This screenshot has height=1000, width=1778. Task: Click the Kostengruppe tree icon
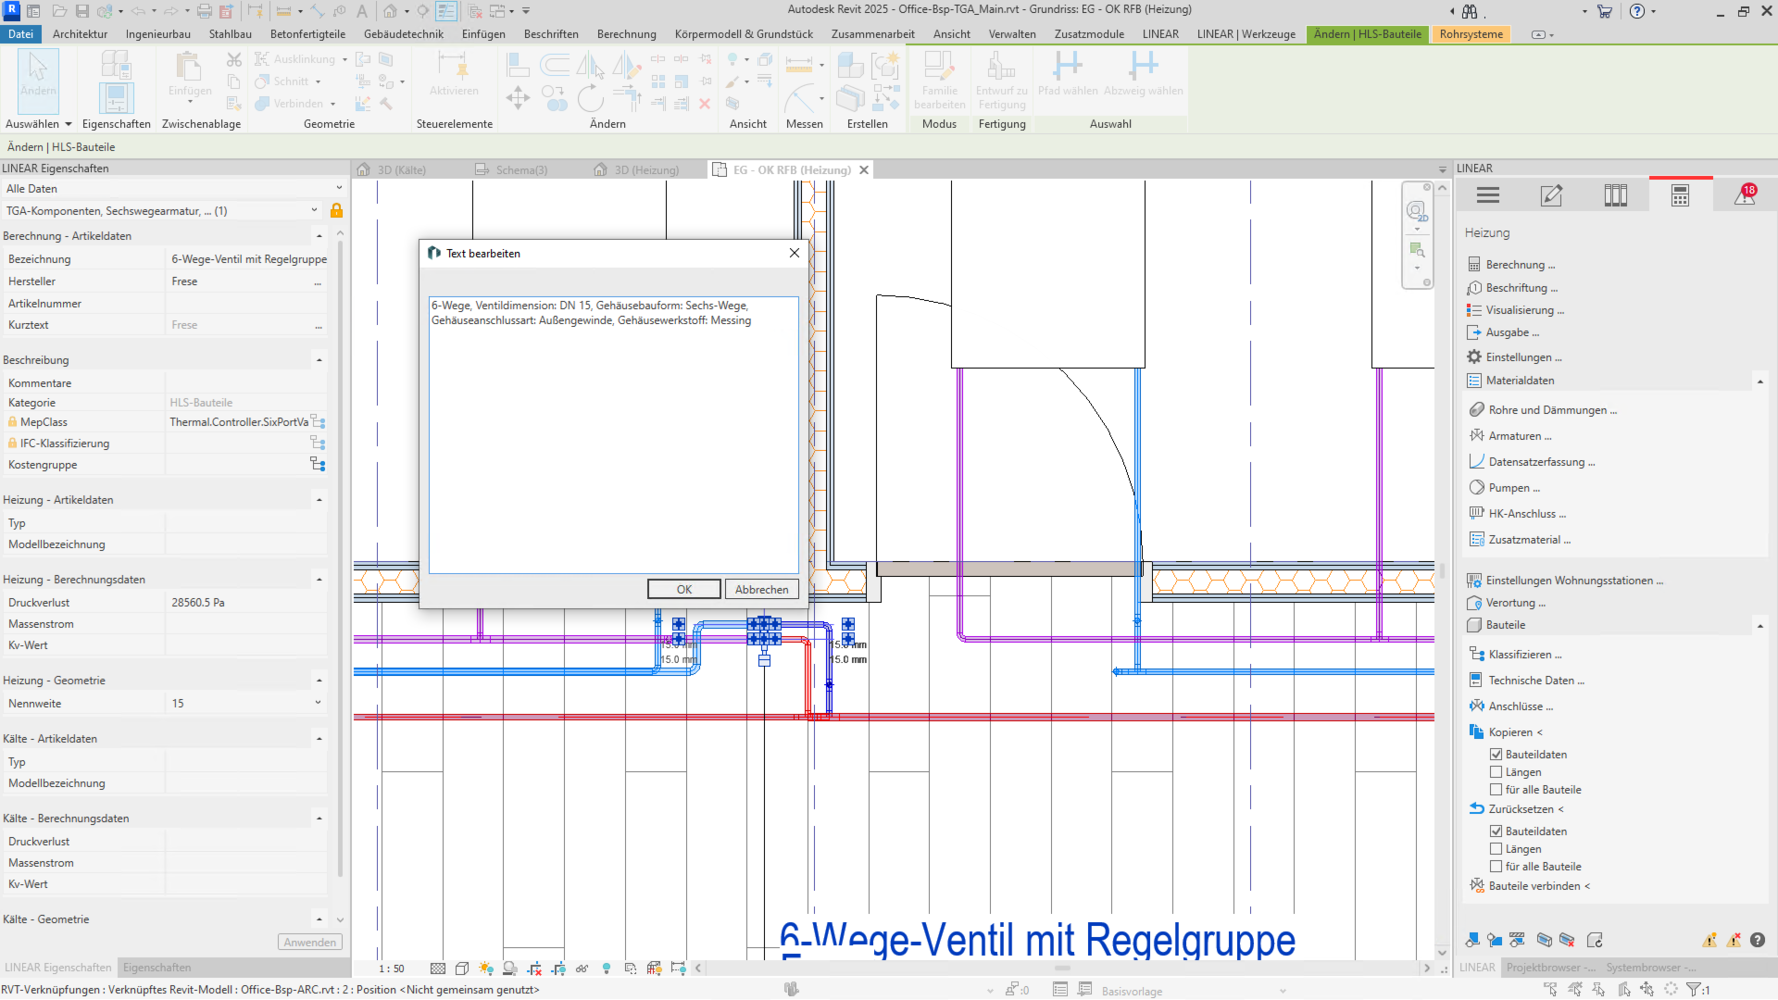point(318,464)
